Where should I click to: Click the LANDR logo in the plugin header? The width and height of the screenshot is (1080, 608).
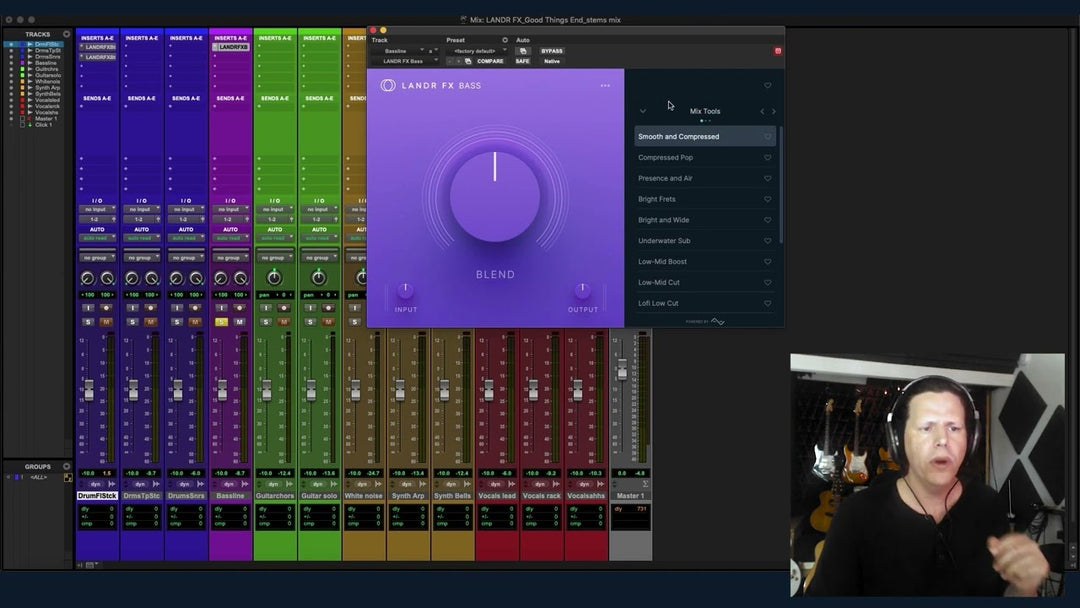[388, 85]
